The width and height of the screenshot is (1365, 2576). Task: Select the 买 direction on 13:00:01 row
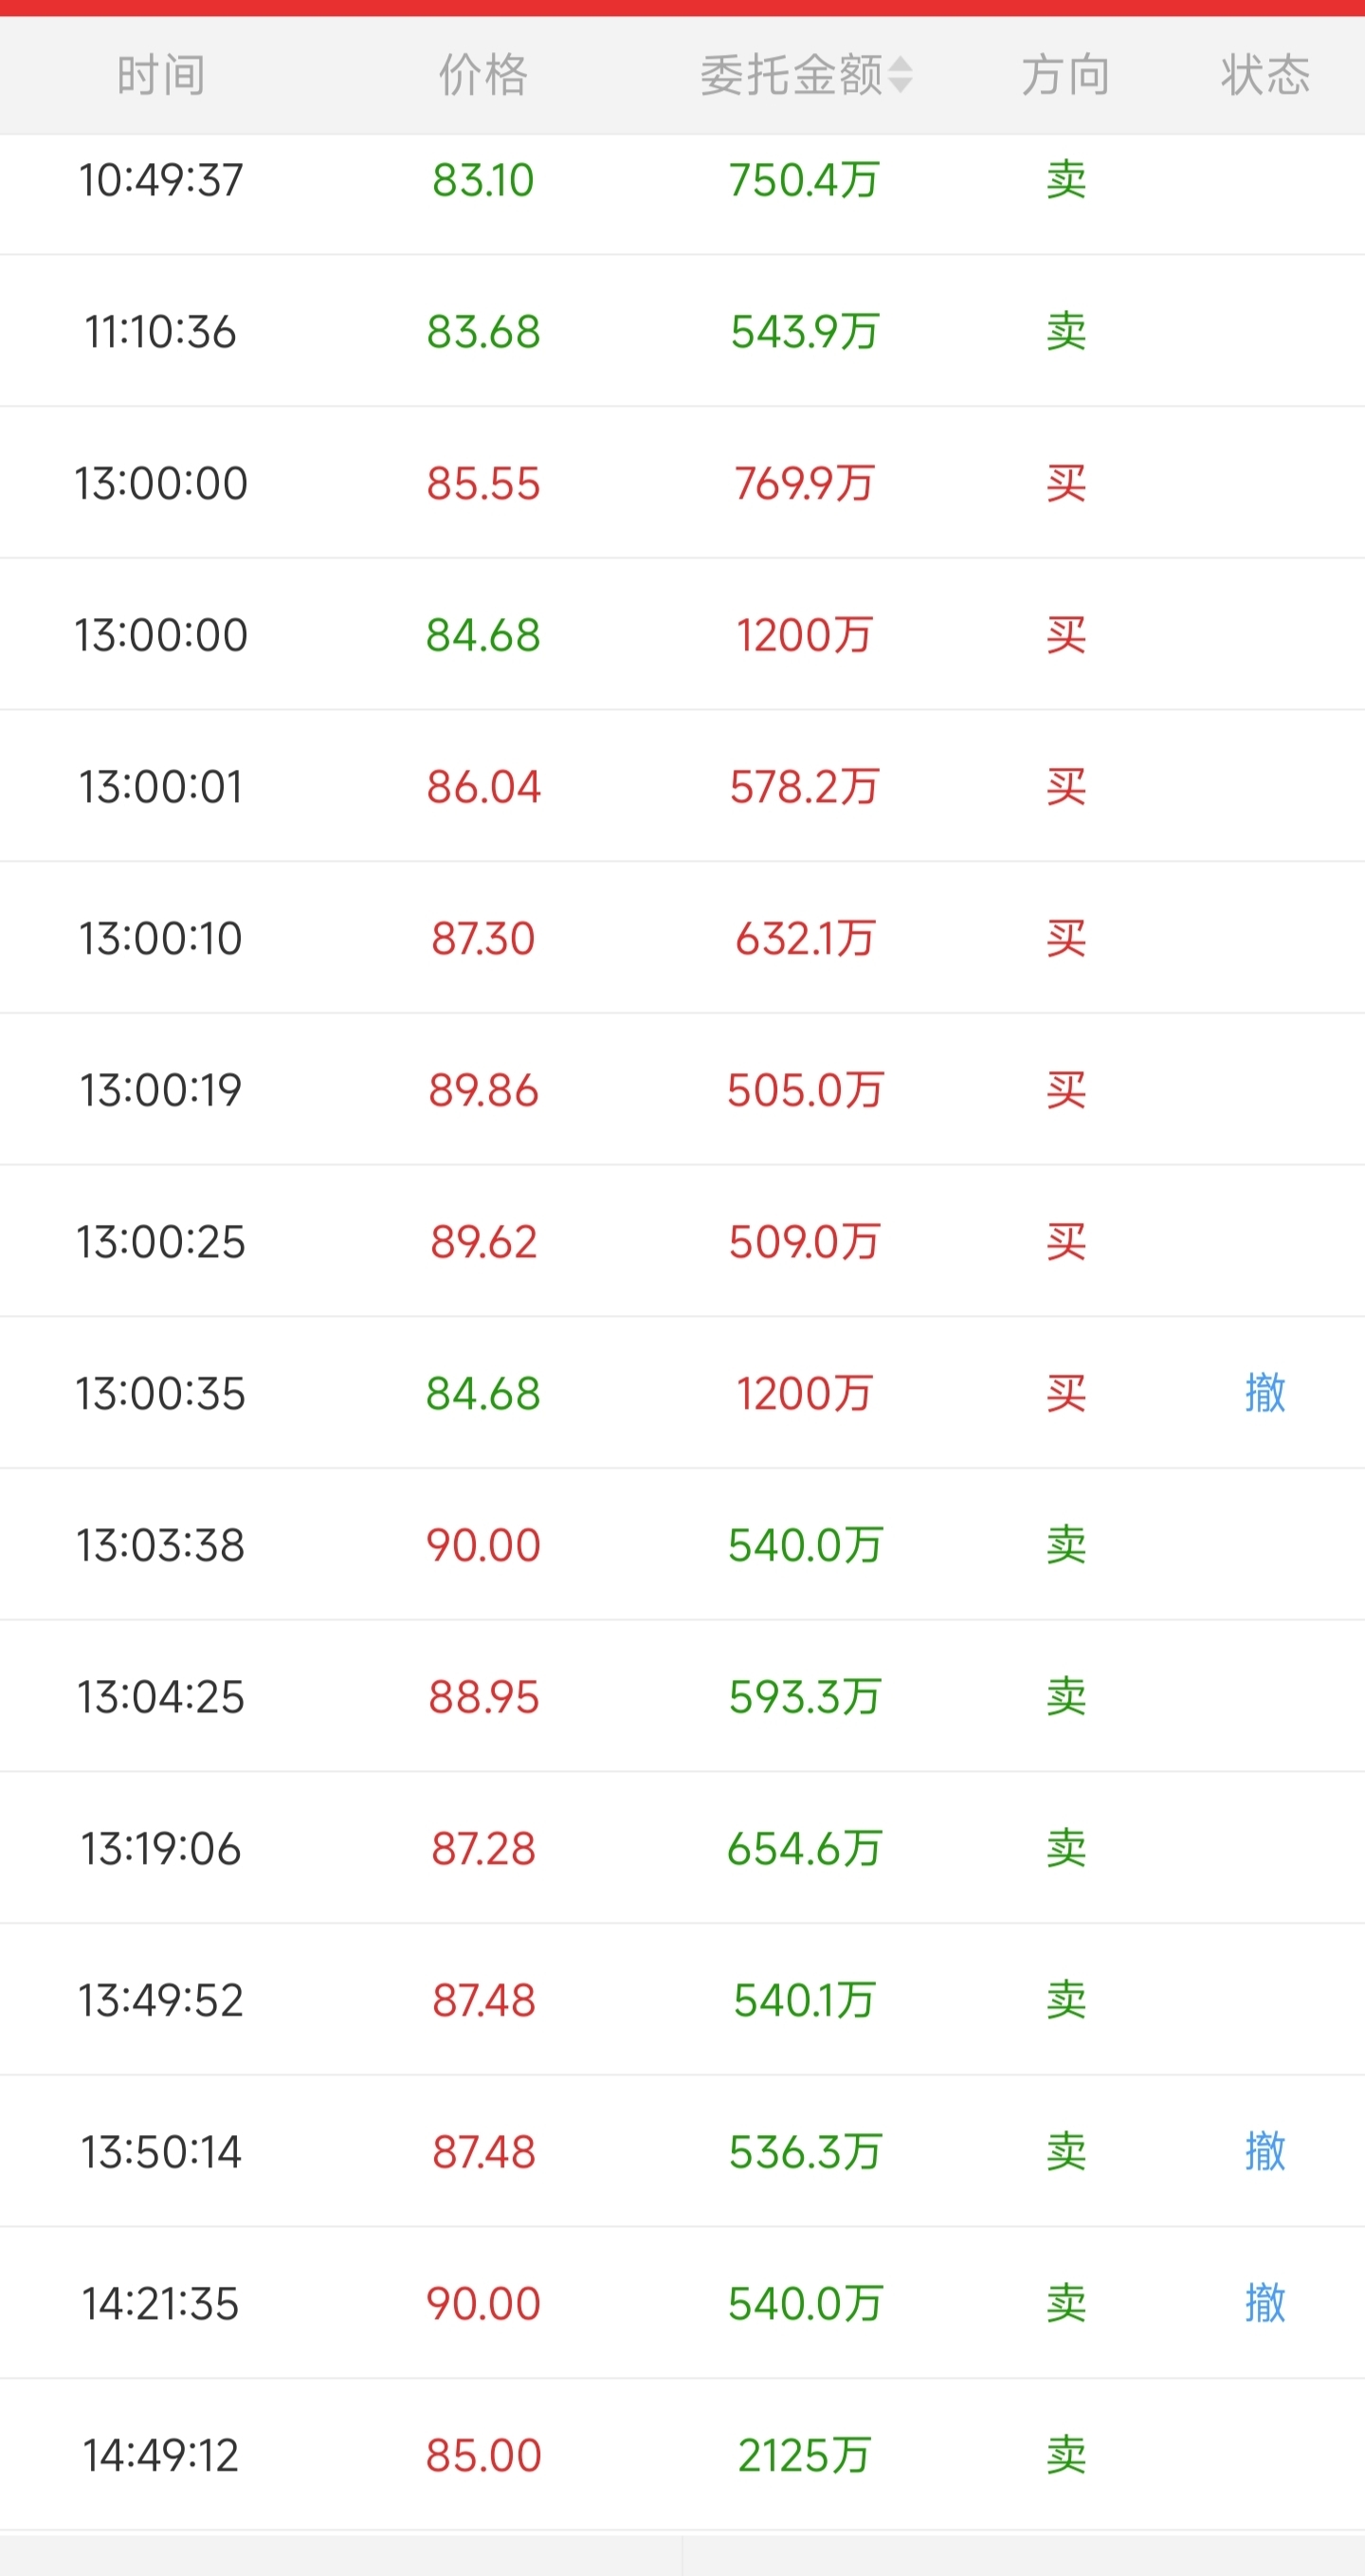[x=1066, y=786]
